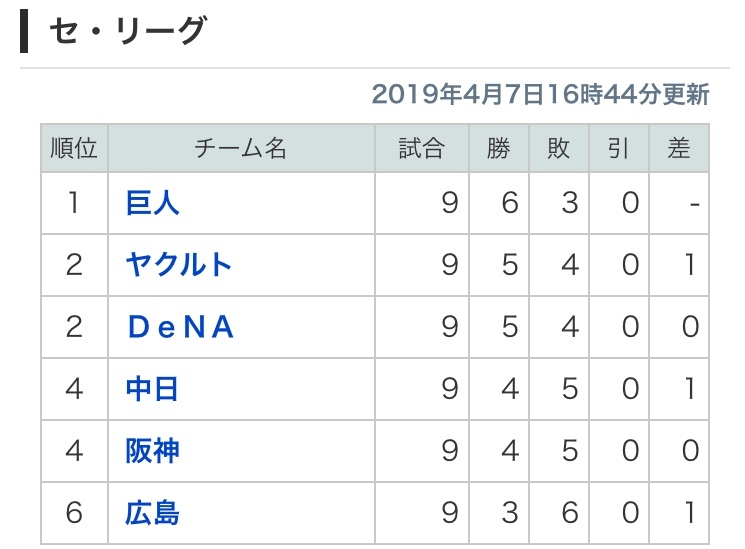The image size is (745, 549).
Task: Click the DeNA team link
Action: [180, 327]
